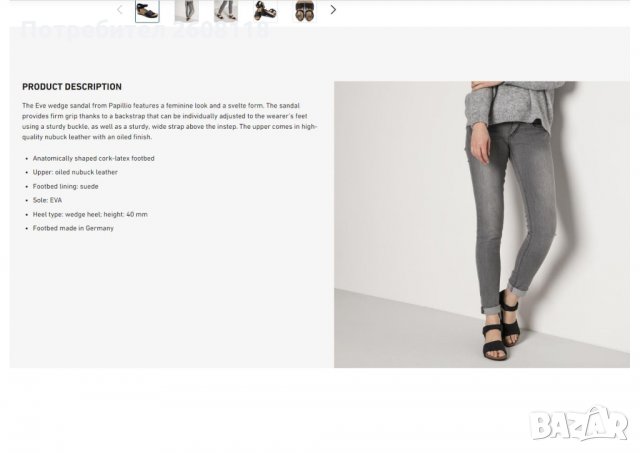Viewport: 640px width, 453px height.
Task: Click the Footbed lining: suede bullet
Action: point(66,187)
